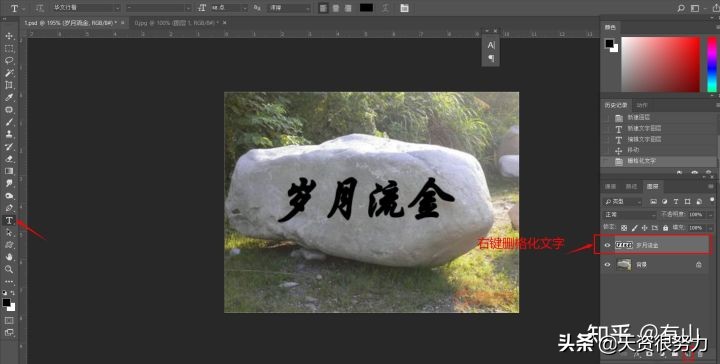Open the Warp Text option

387,8
